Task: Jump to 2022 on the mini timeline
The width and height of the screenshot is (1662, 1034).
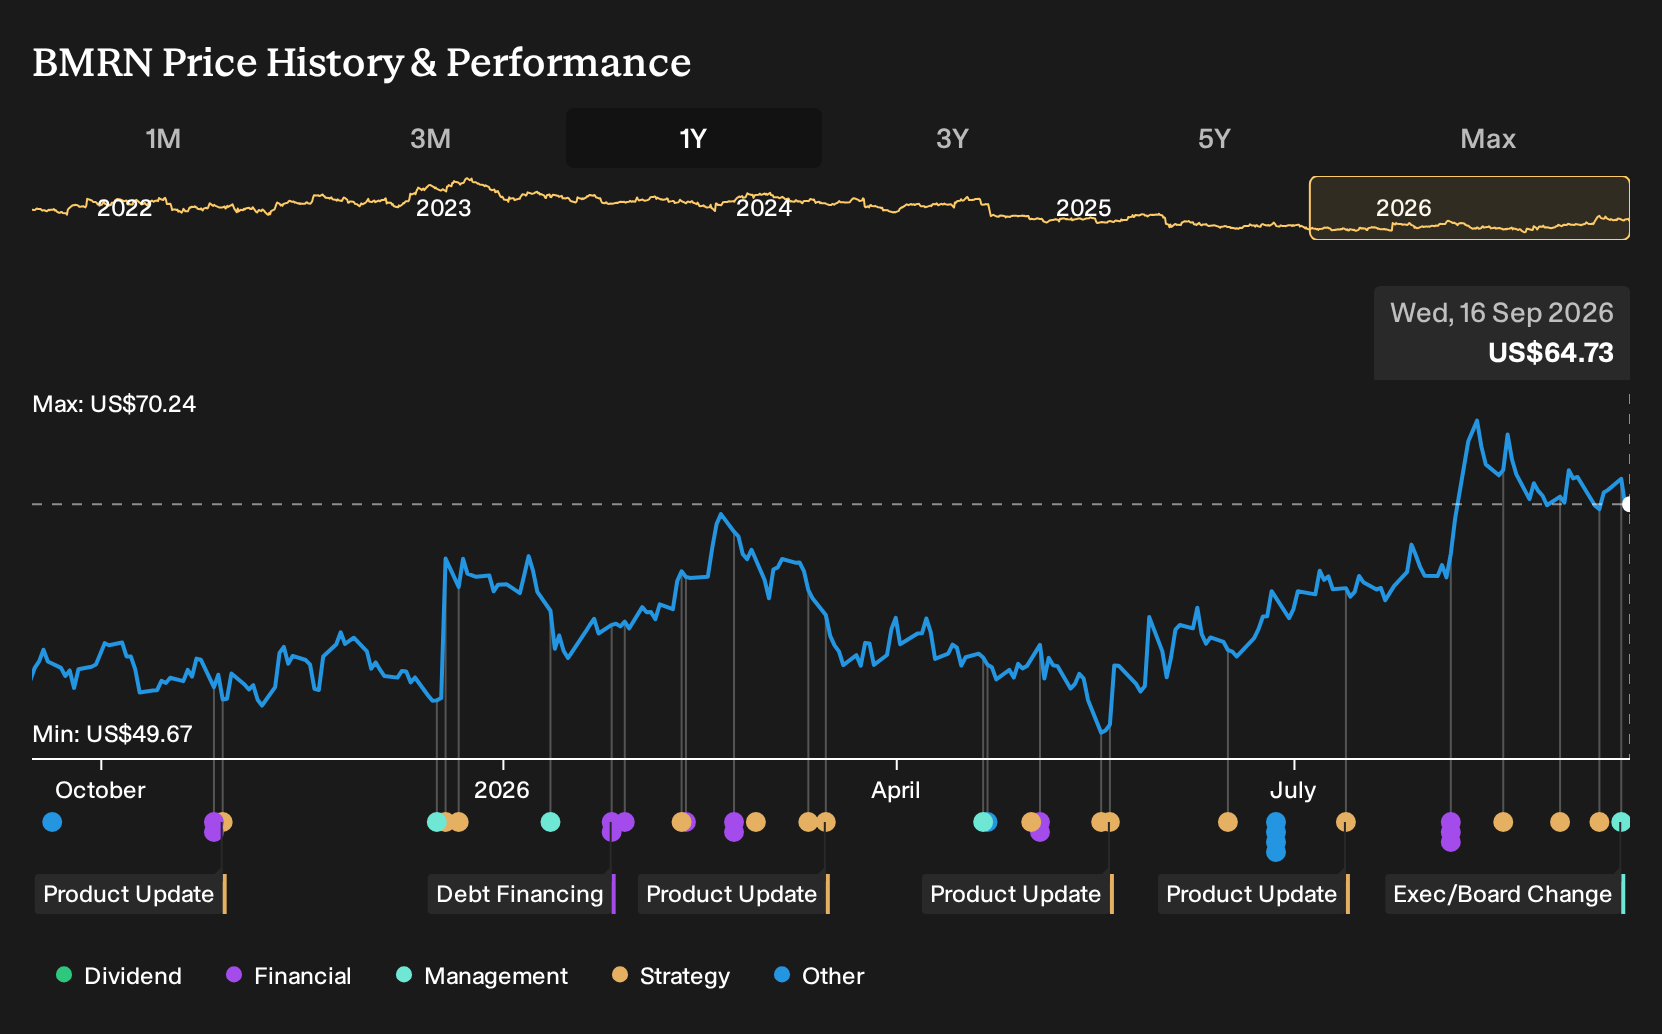Action: point(124,208)
